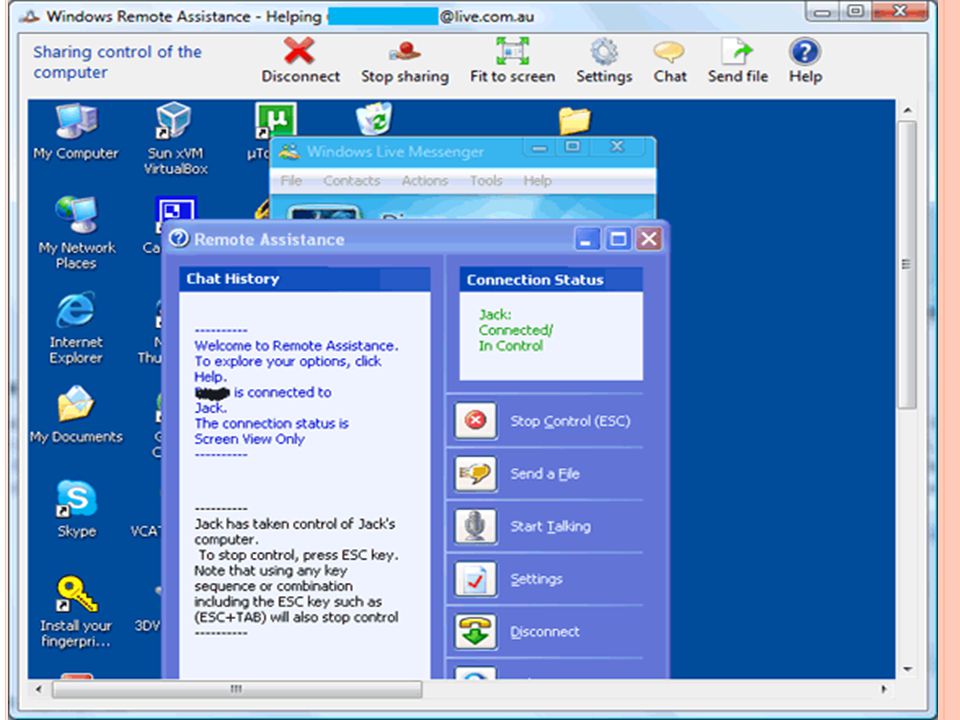Click the Send a File icon button

475,473
